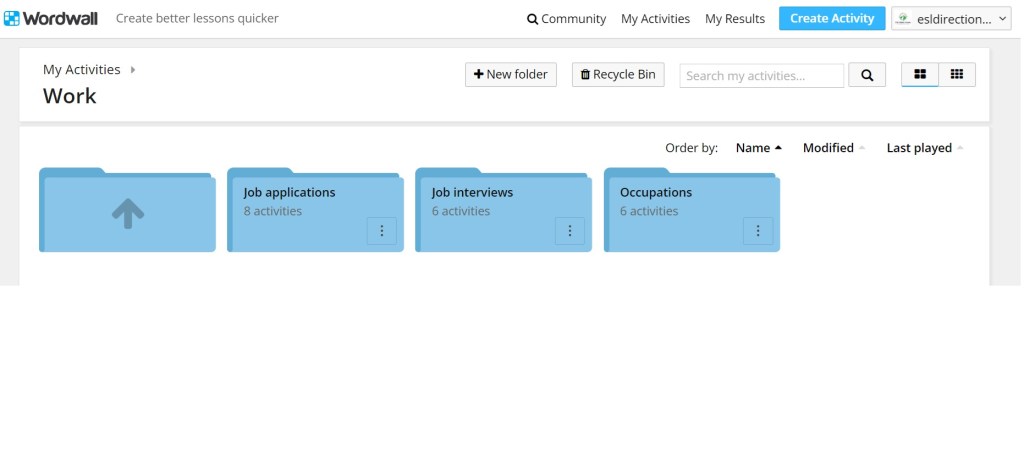Create a New folder
The width and height of the screenshot is (1024, 462).
click(x=511, y=75)
